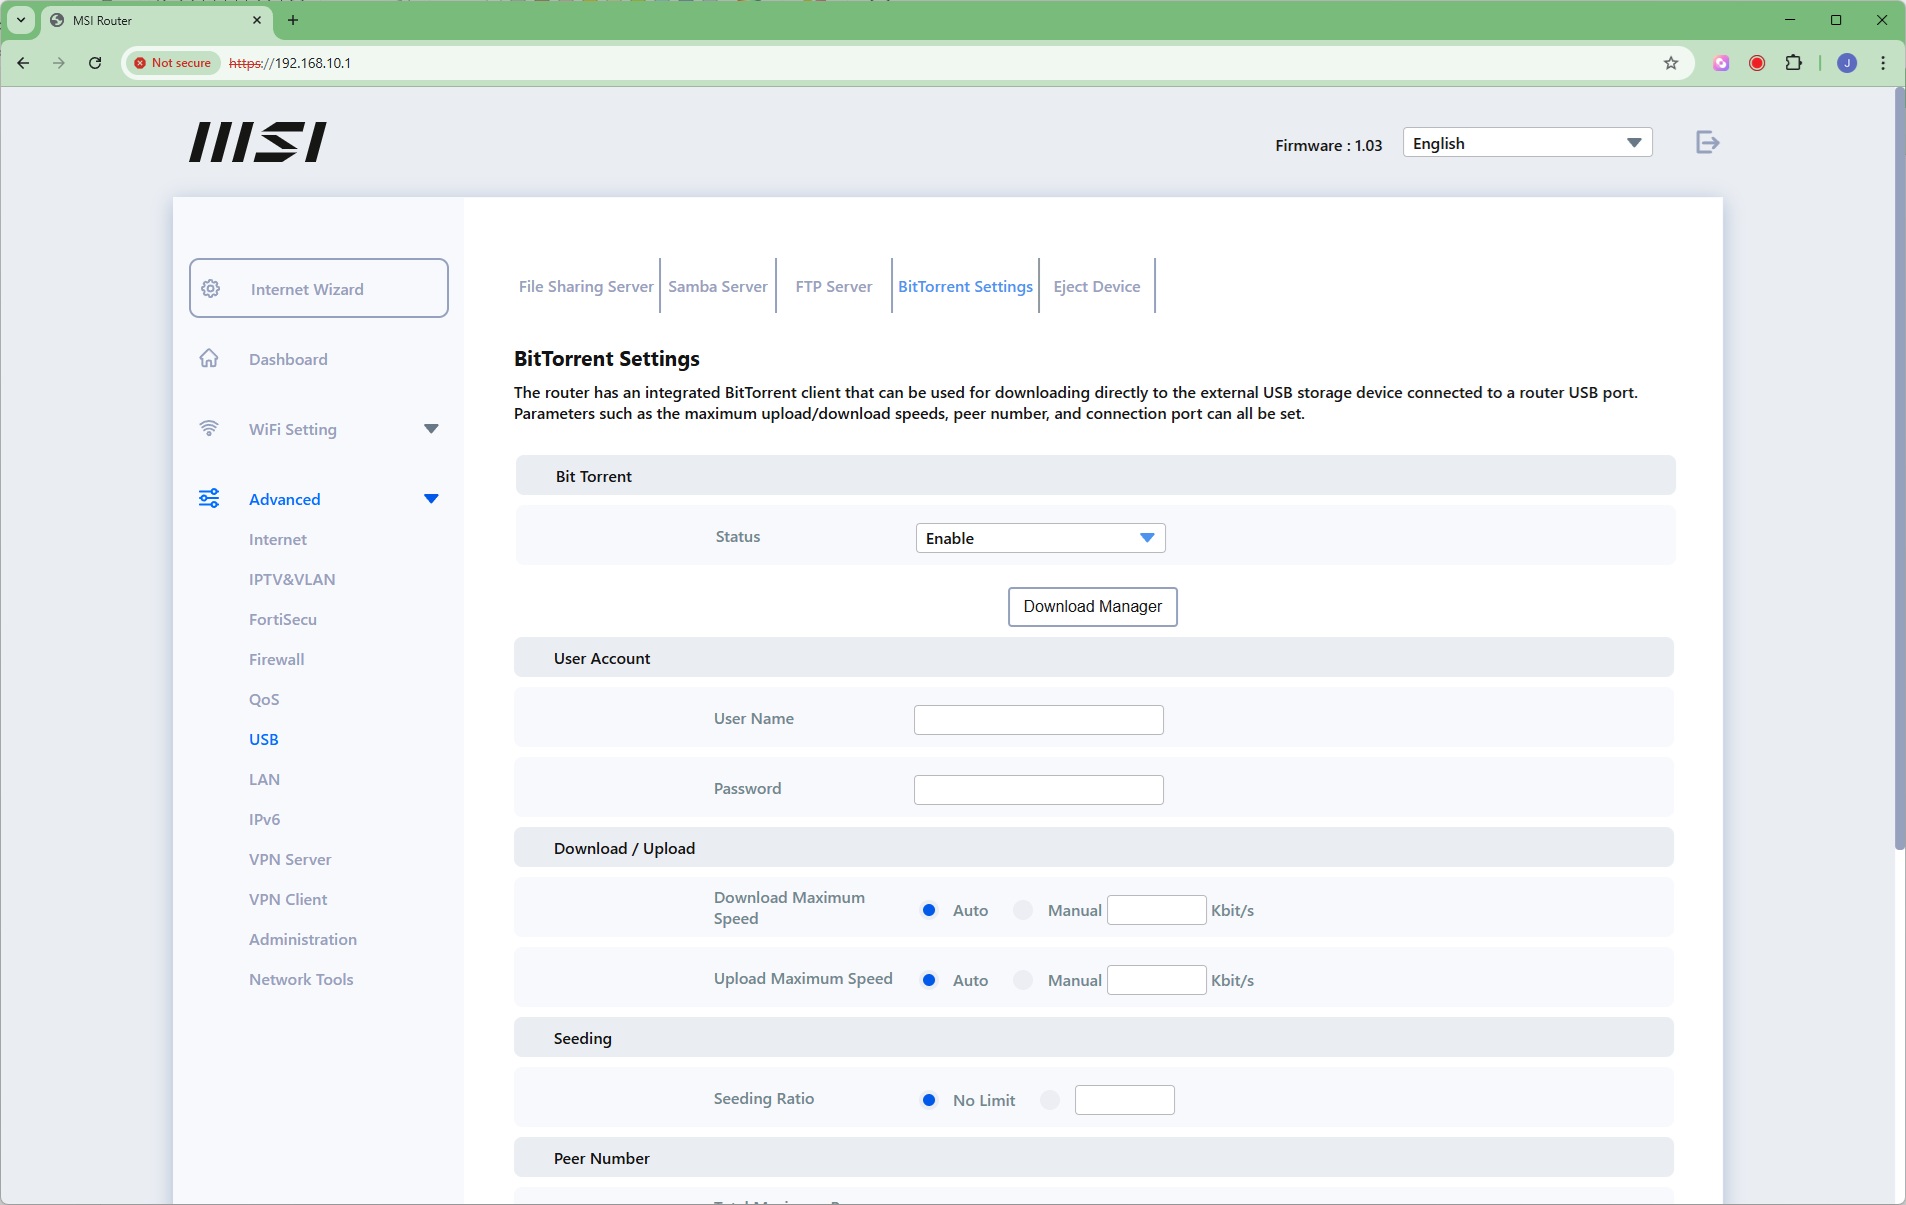Click the page vertical scrollbar

click(1898, 470)
